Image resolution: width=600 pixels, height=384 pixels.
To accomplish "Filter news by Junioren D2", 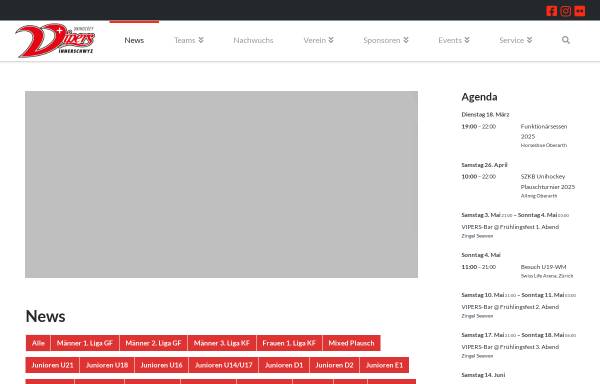I will 334,365.
